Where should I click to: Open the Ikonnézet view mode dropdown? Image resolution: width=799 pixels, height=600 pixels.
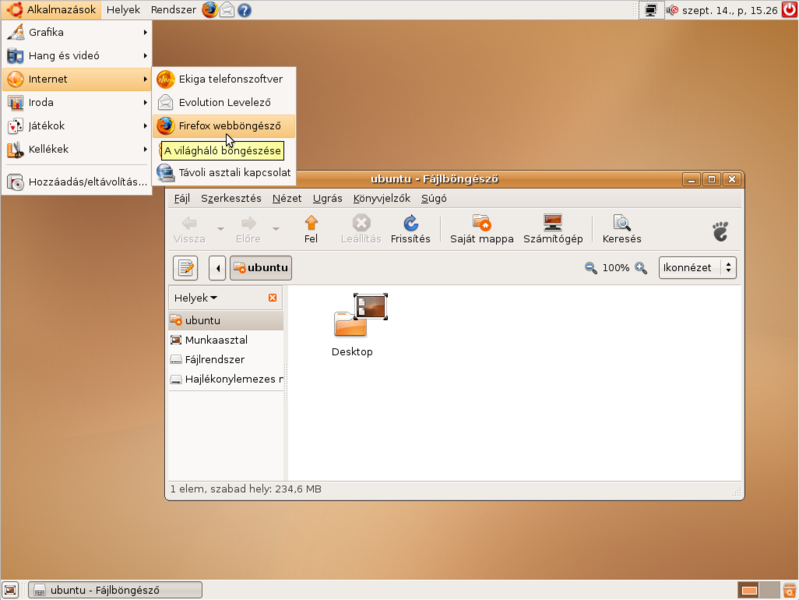pyautogui.click(x=697, y=268)
